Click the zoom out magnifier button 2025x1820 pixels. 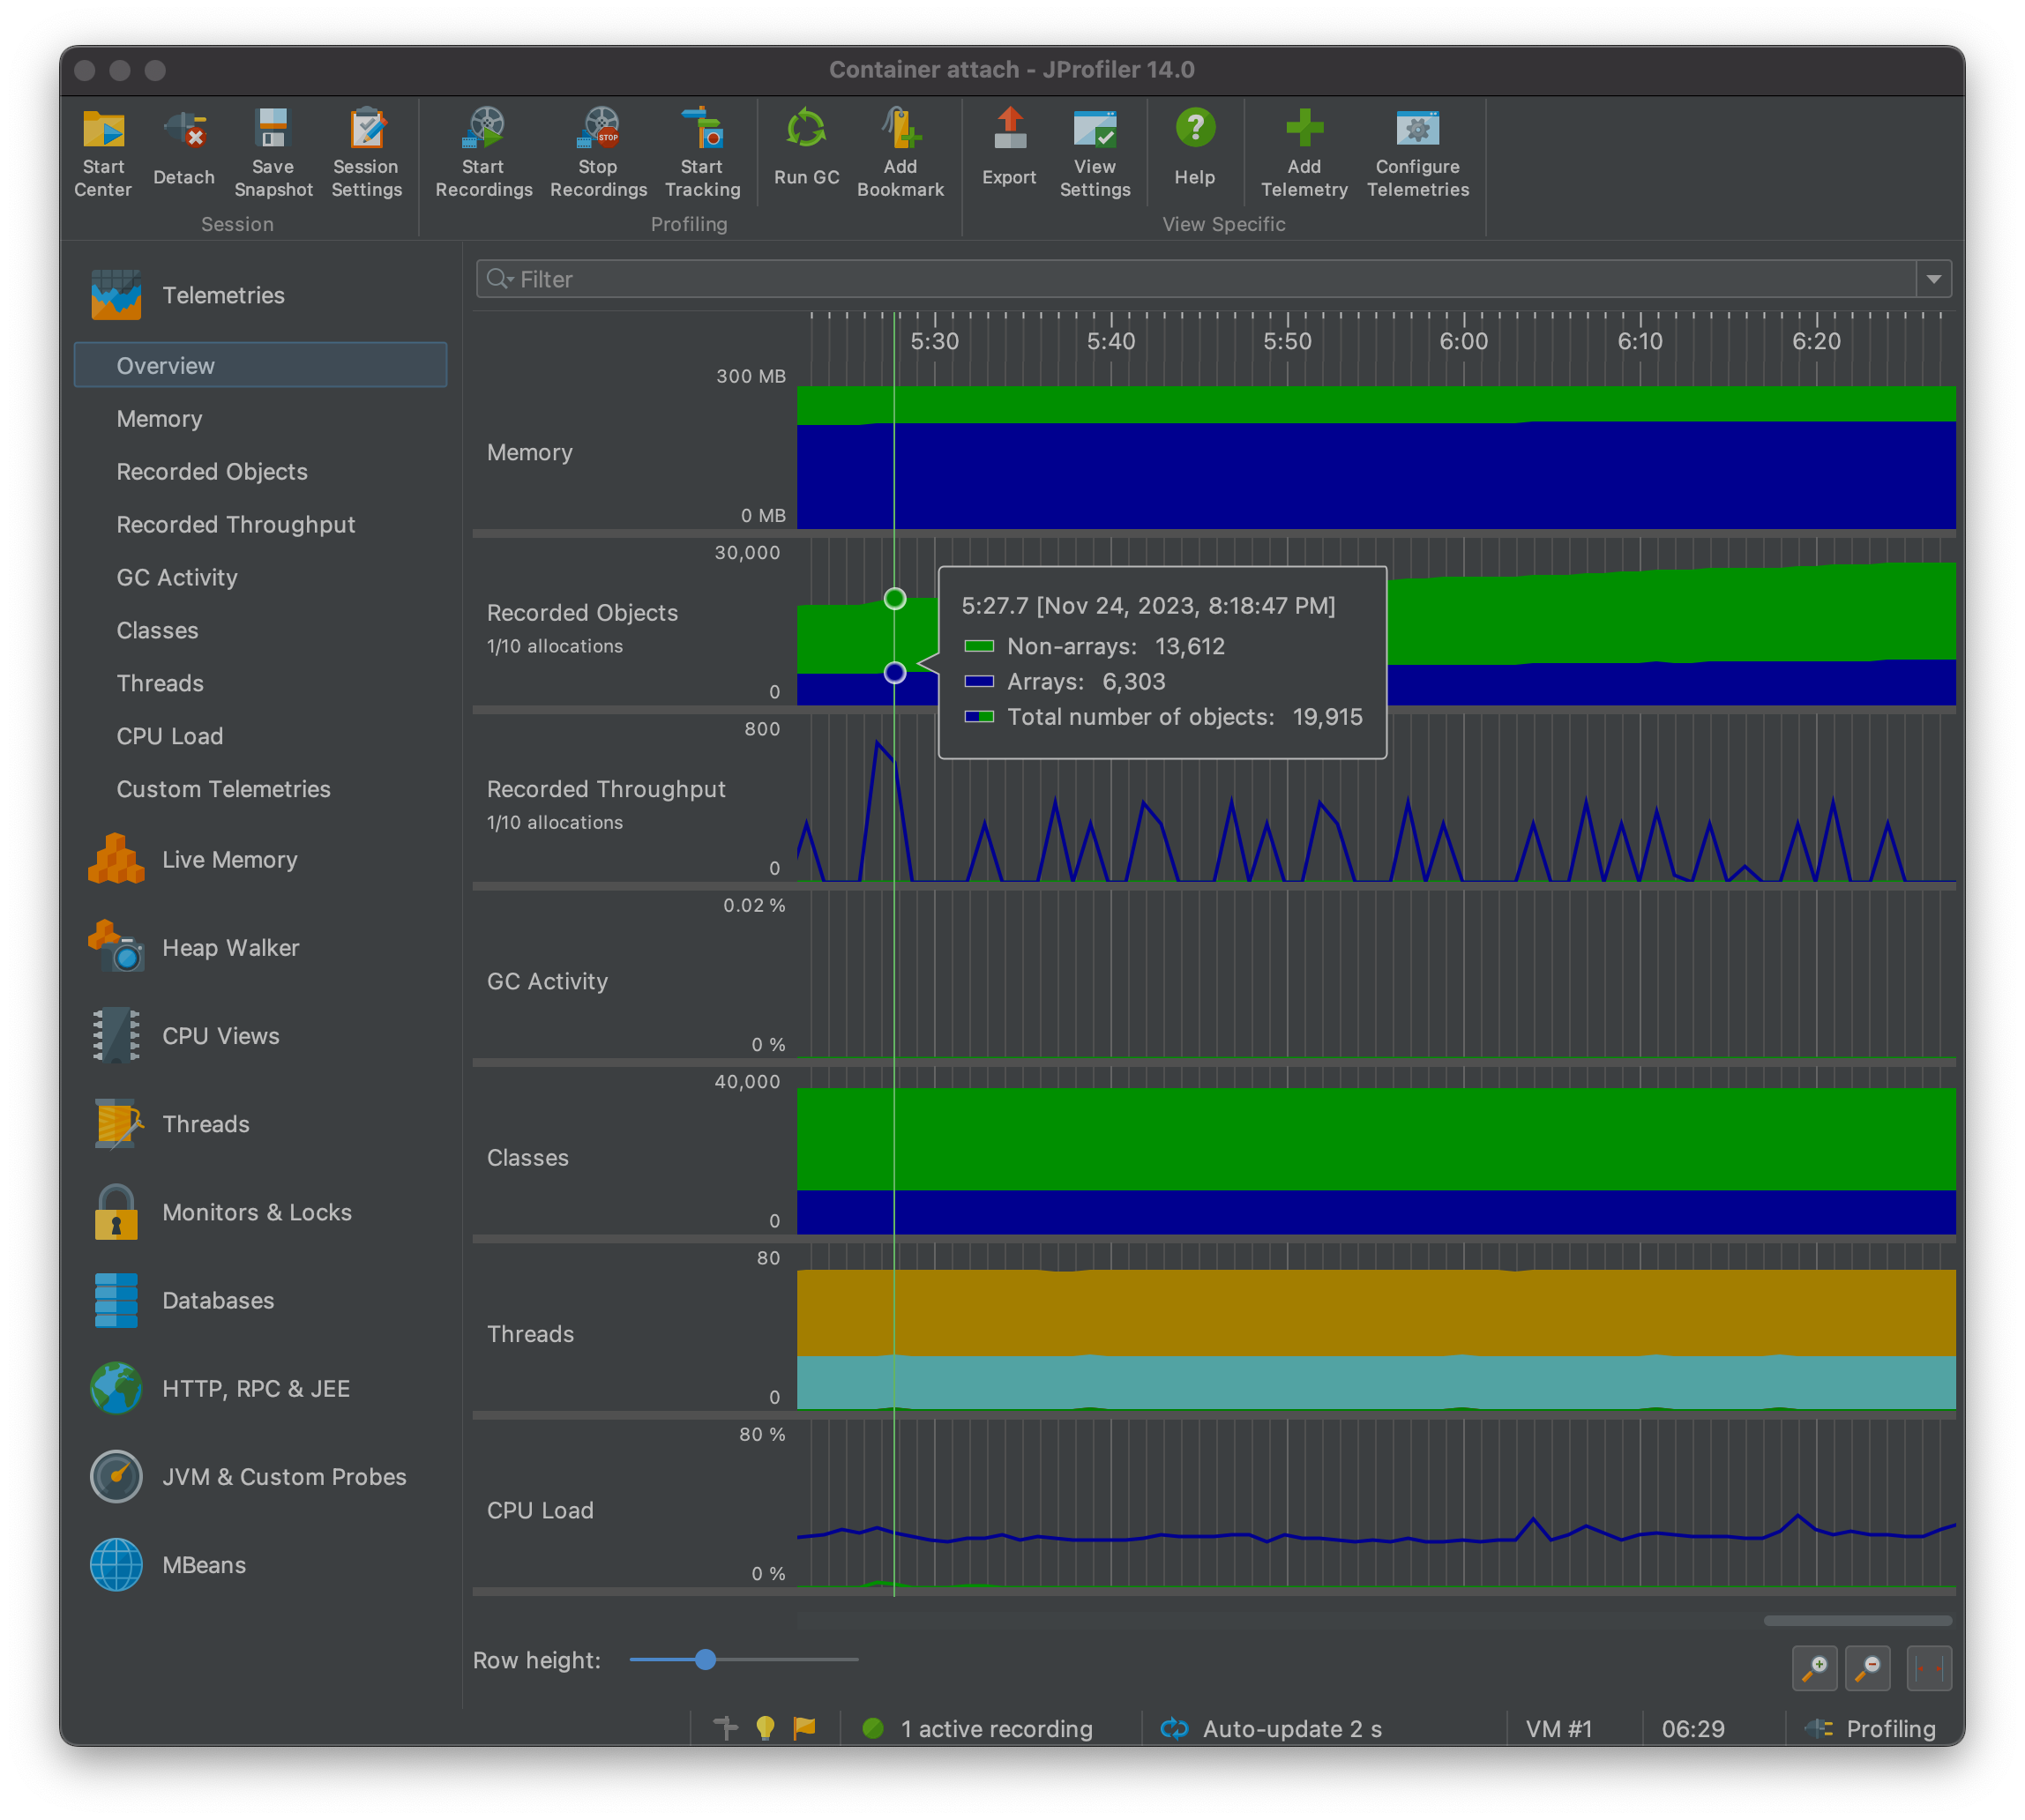tap(1867, 1668)
